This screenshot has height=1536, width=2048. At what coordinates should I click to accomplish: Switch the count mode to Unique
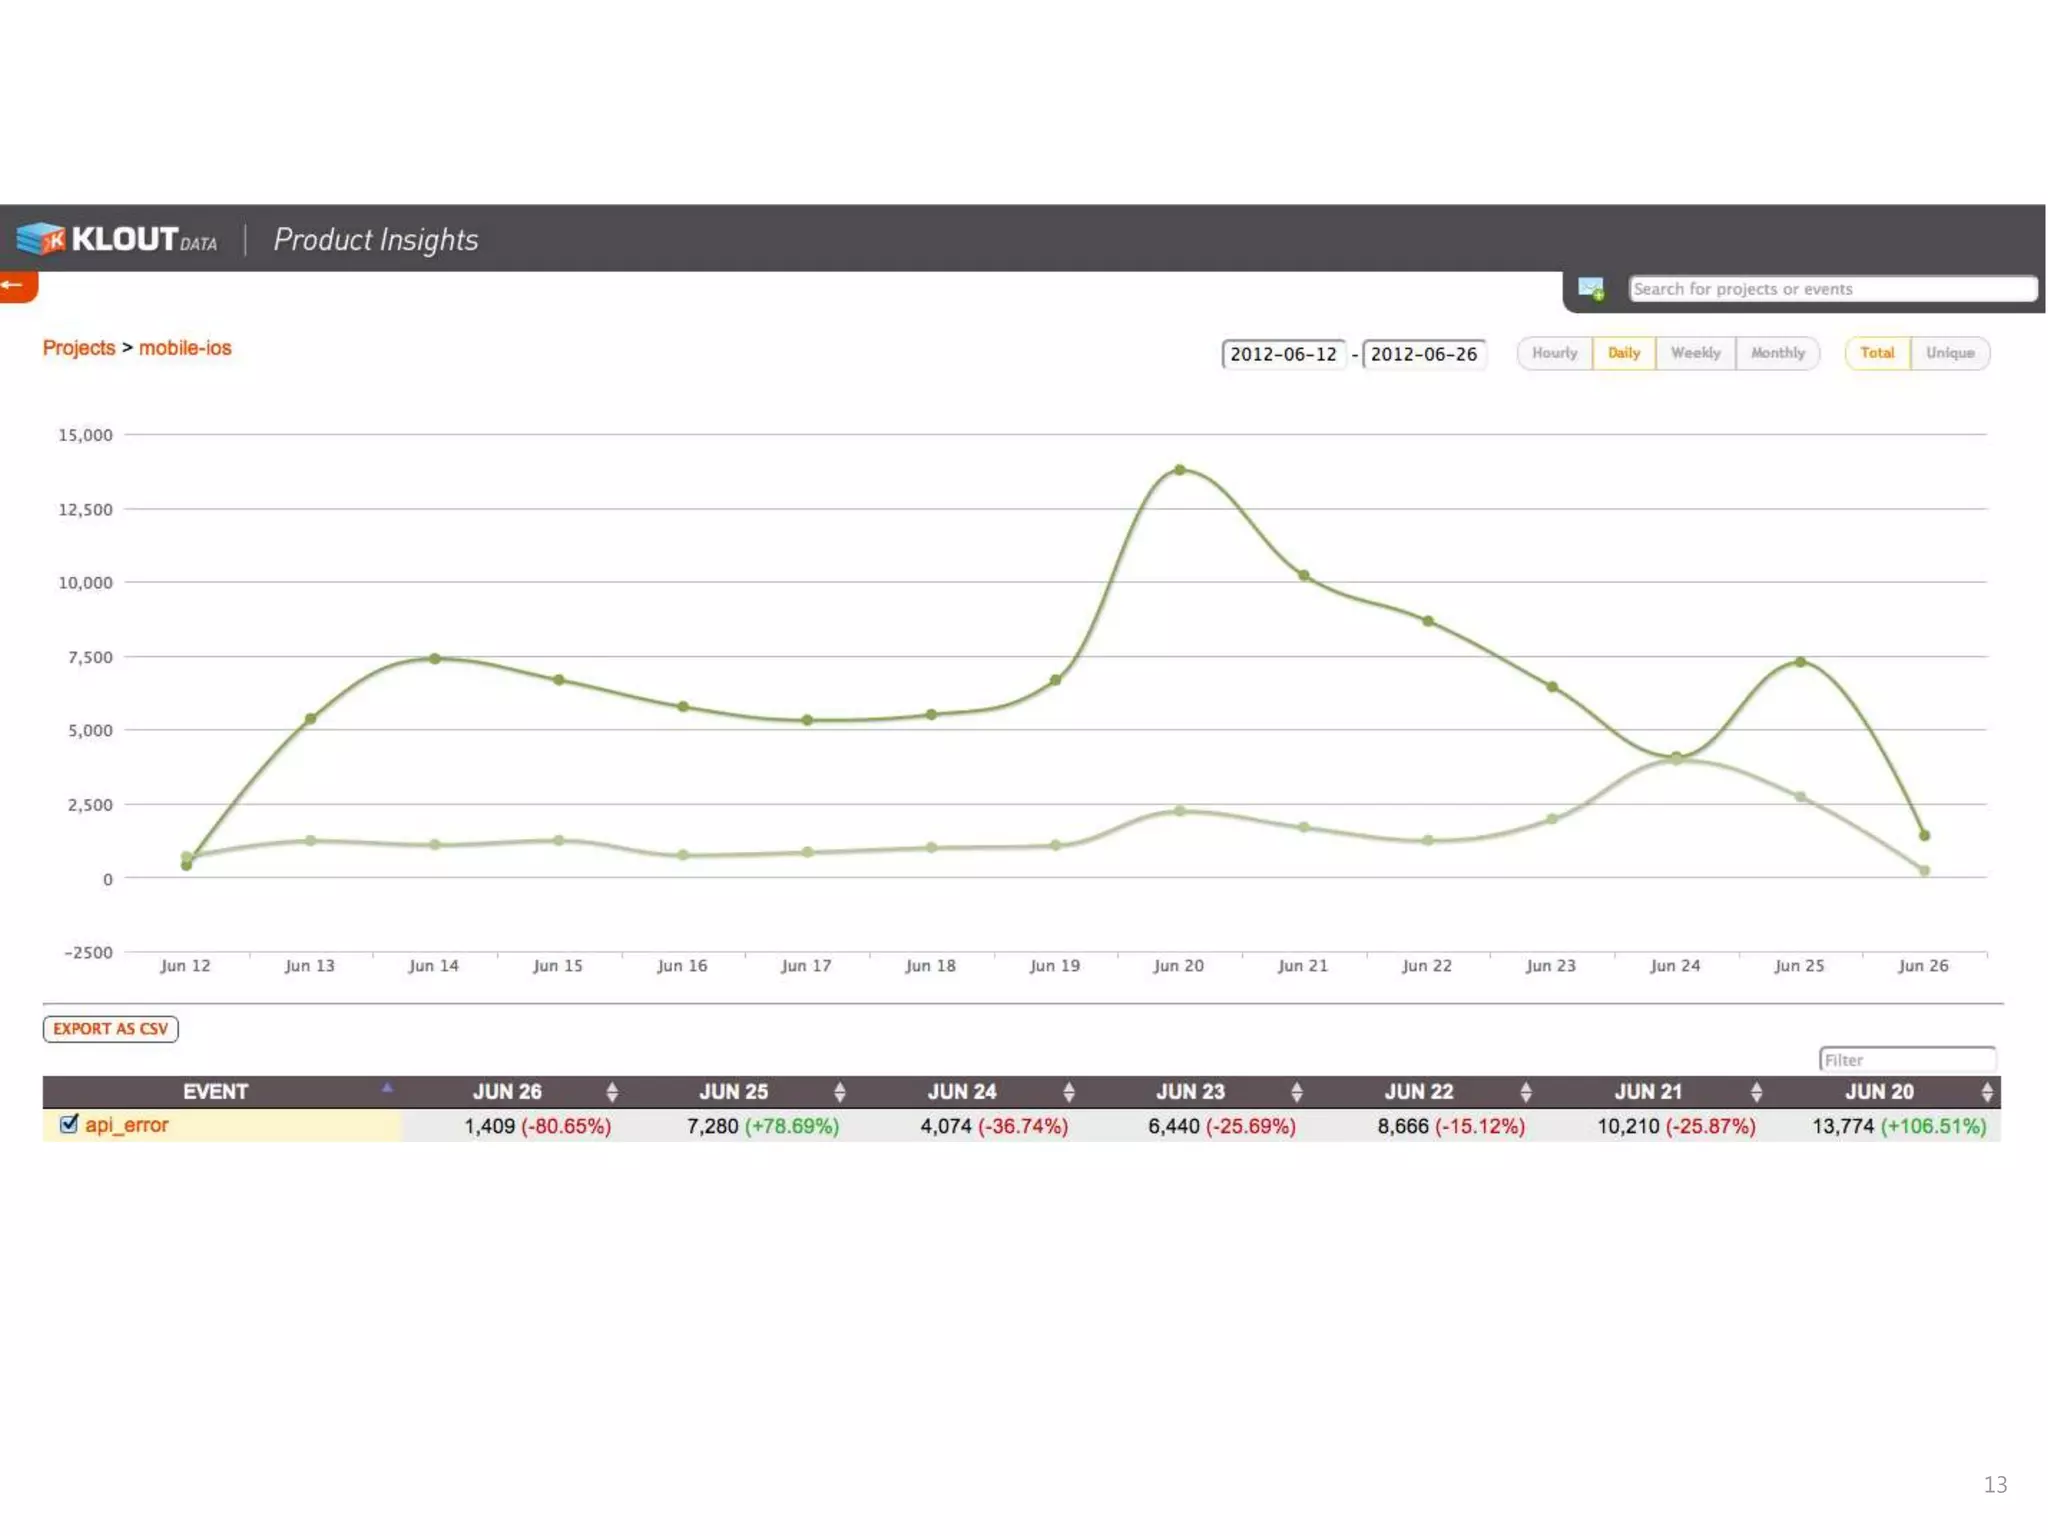tap(1949, 353)
